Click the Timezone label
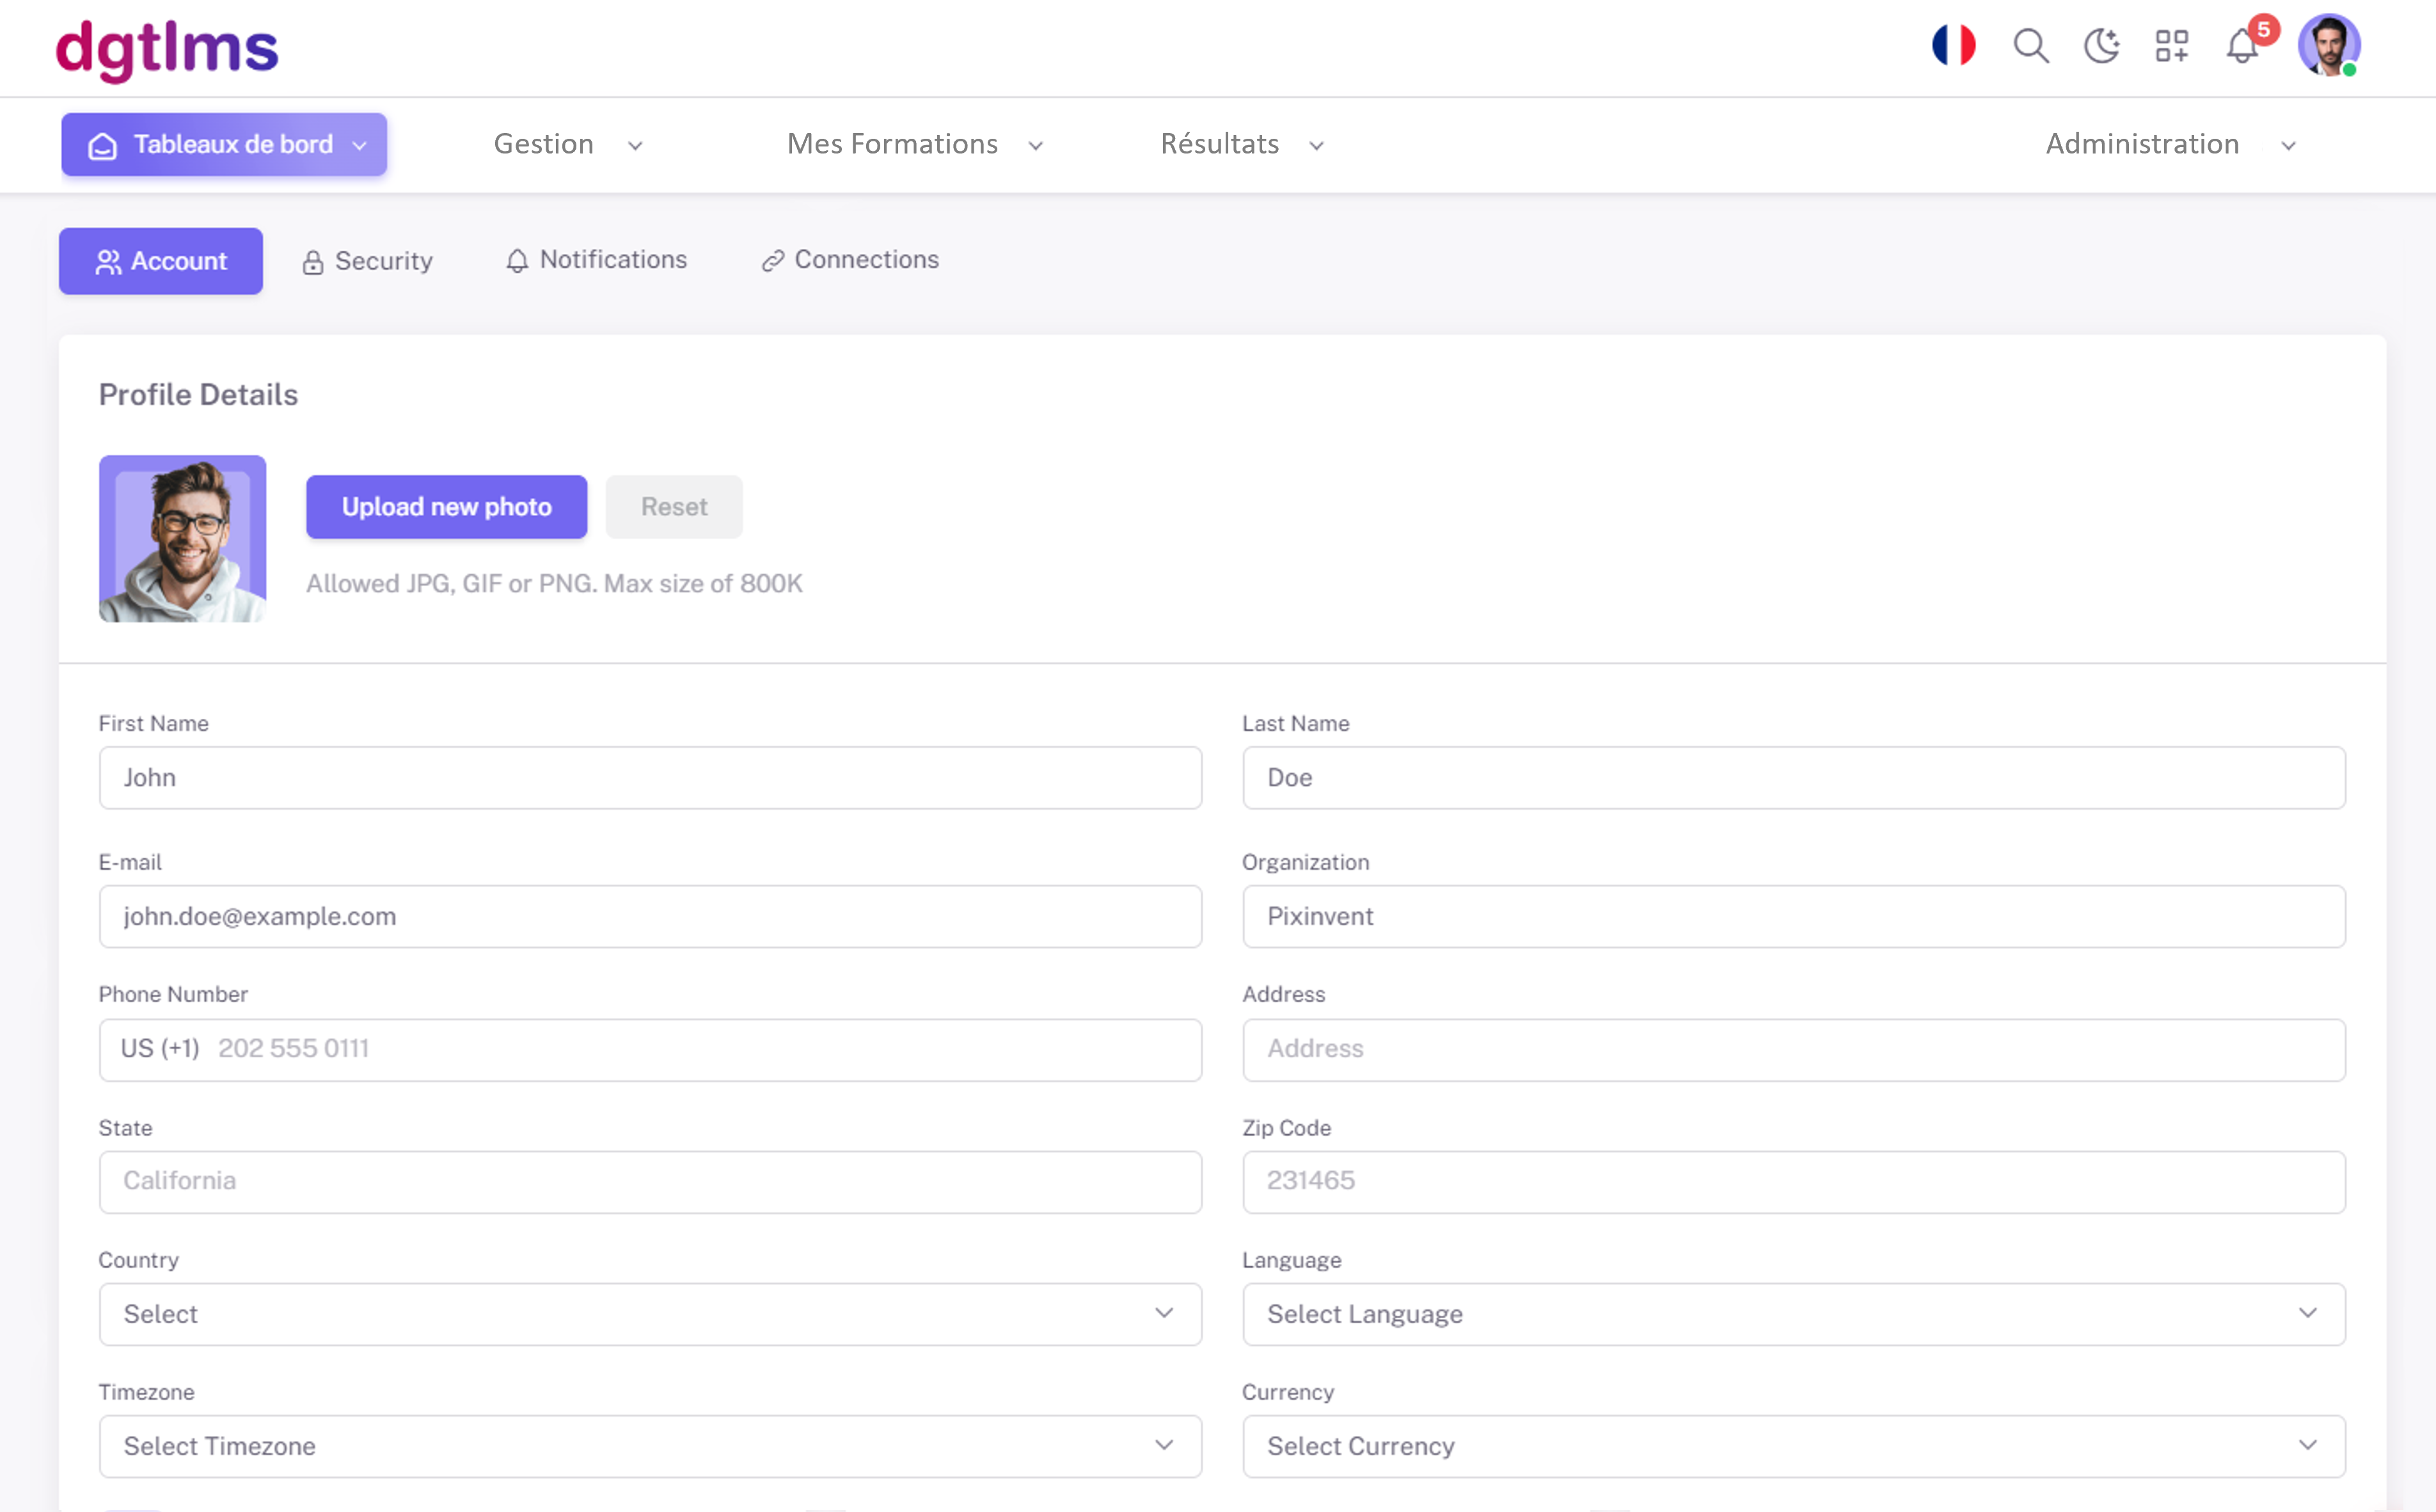Image resolution: width=2436 pixels, height=1512 pixels. click(x=146, y=1393)
